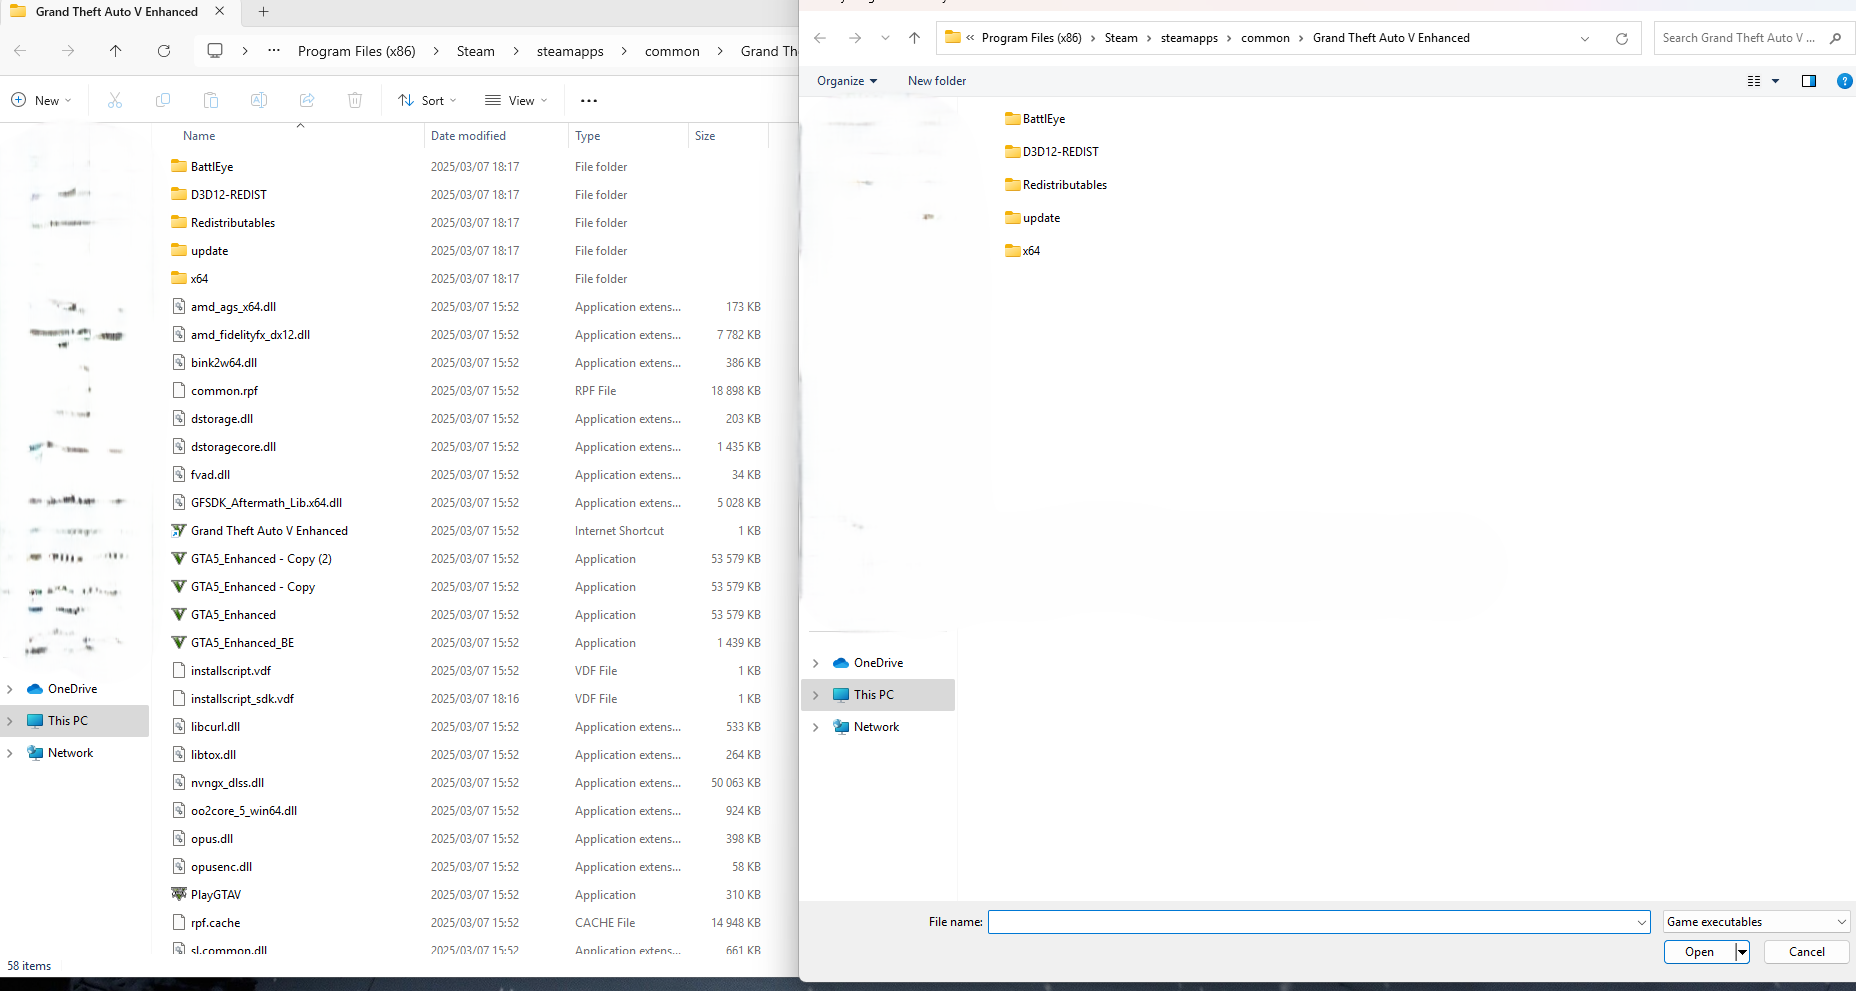Viewport: 1856px width, 991px height.
Task: Click steamapps in the dialog breadcrumb
Action: [1189, 38]
